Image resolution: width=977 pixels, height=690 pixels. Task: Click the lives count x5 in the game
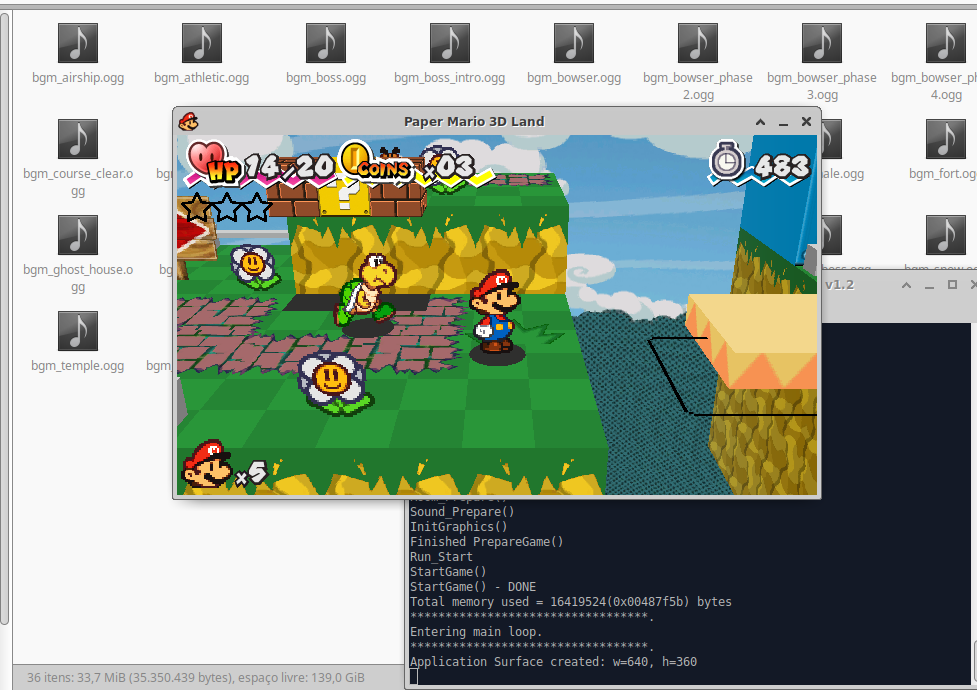(252, 474)
